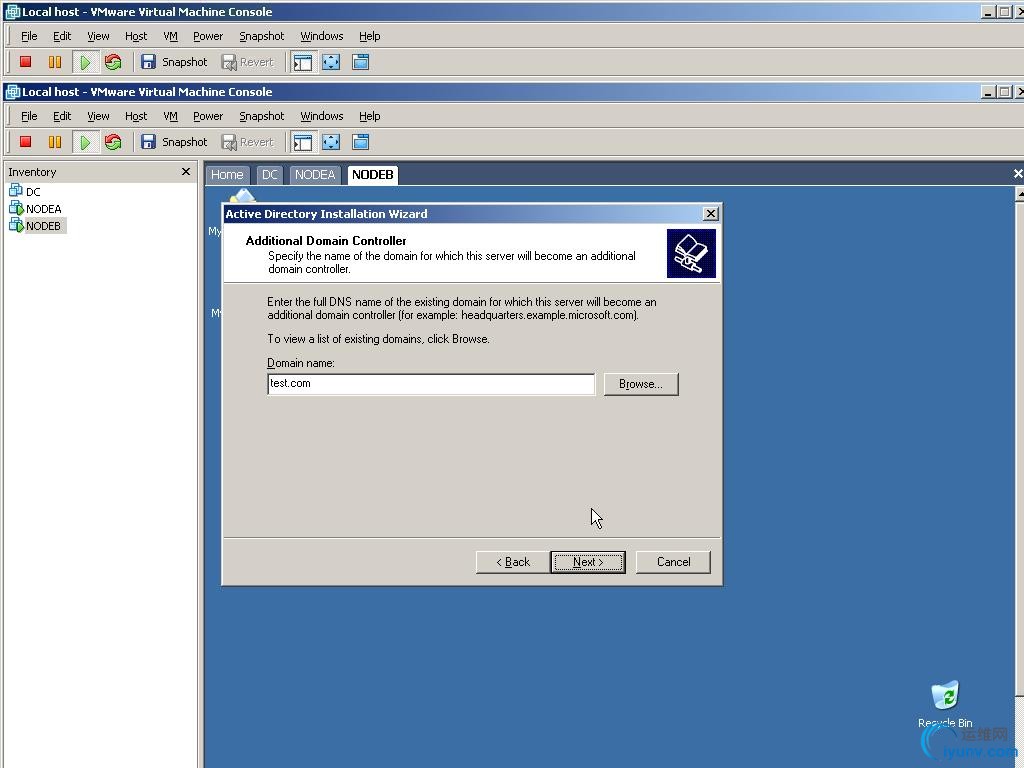1024x768 pixels.
Task: Open the Snapshot menu in the lower console window
Action: tap(261, 116)
